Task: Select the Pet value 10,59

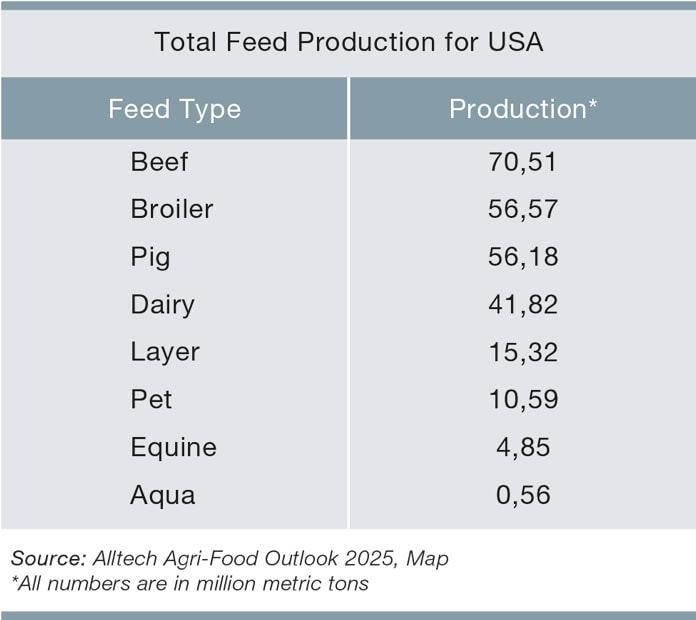Action: [x=522, y=400]
